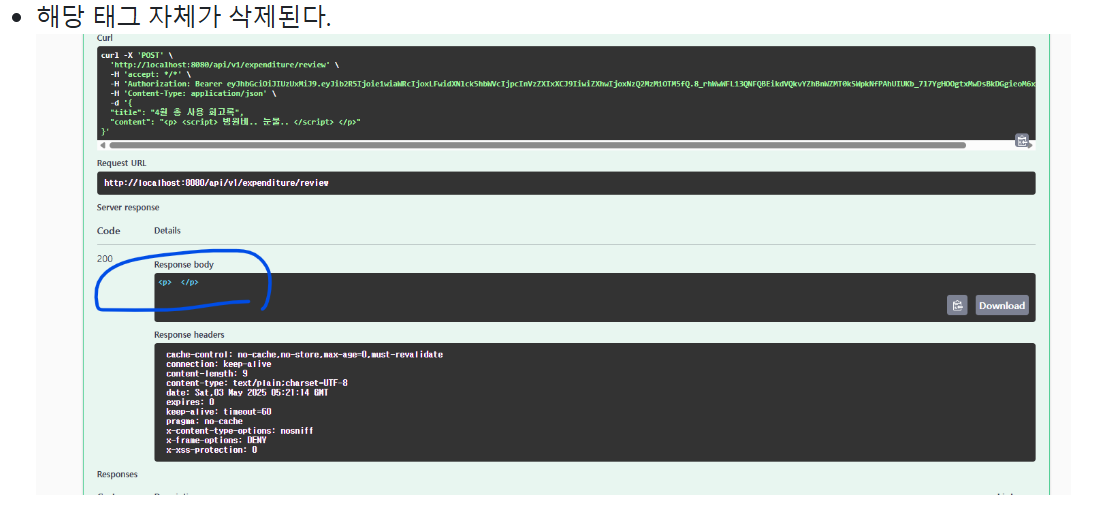Click the "Curl" section label
The height and width of the screenshot is (510, 1095).
click(x=105, y=38)
